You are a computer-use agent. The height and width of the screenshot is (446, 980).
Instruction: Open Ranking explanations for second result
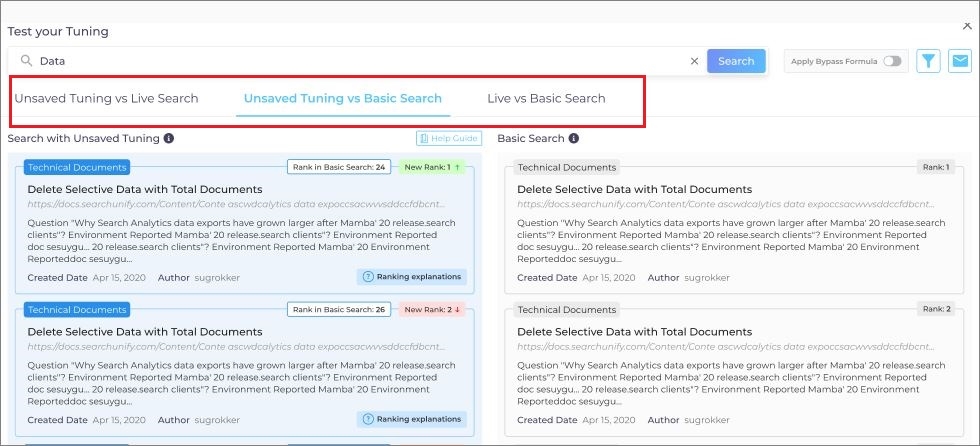pos(411,419)
